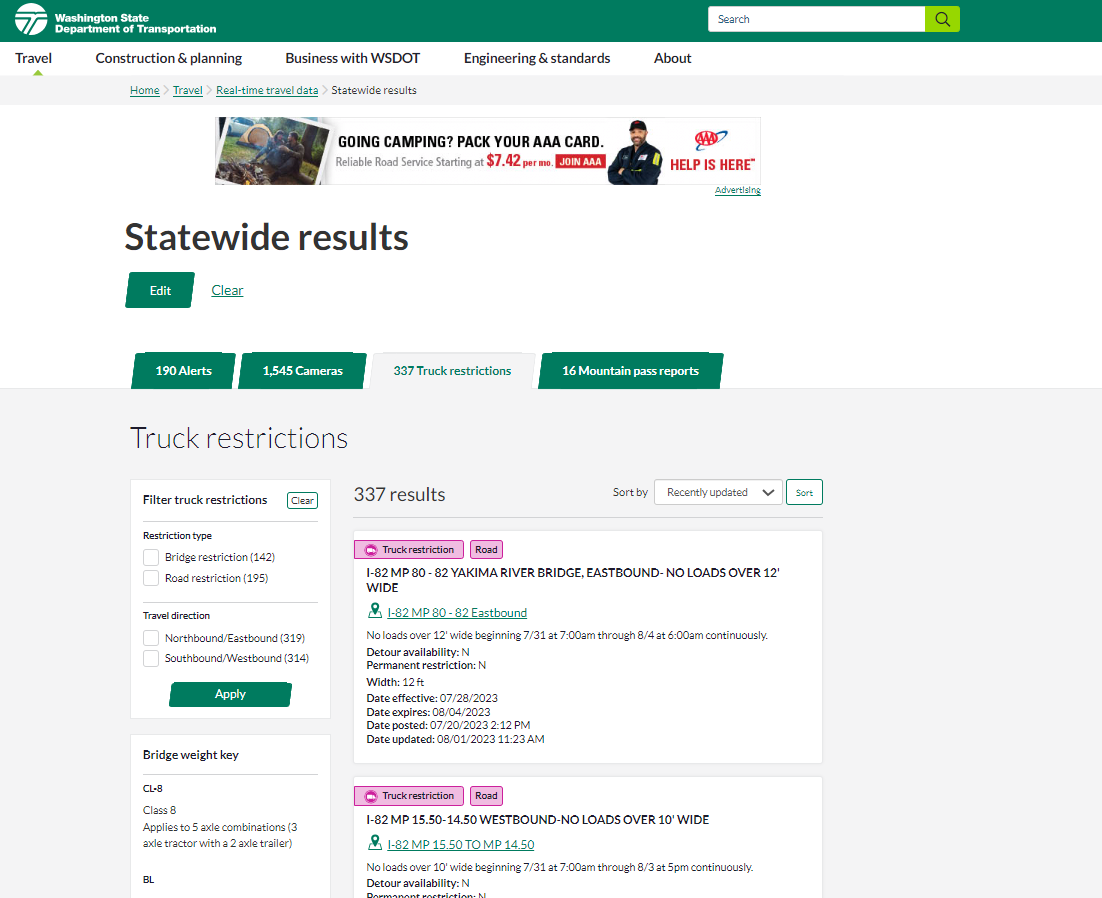
Task: Open the Construction & planning menu
Action: pos(169,58)
